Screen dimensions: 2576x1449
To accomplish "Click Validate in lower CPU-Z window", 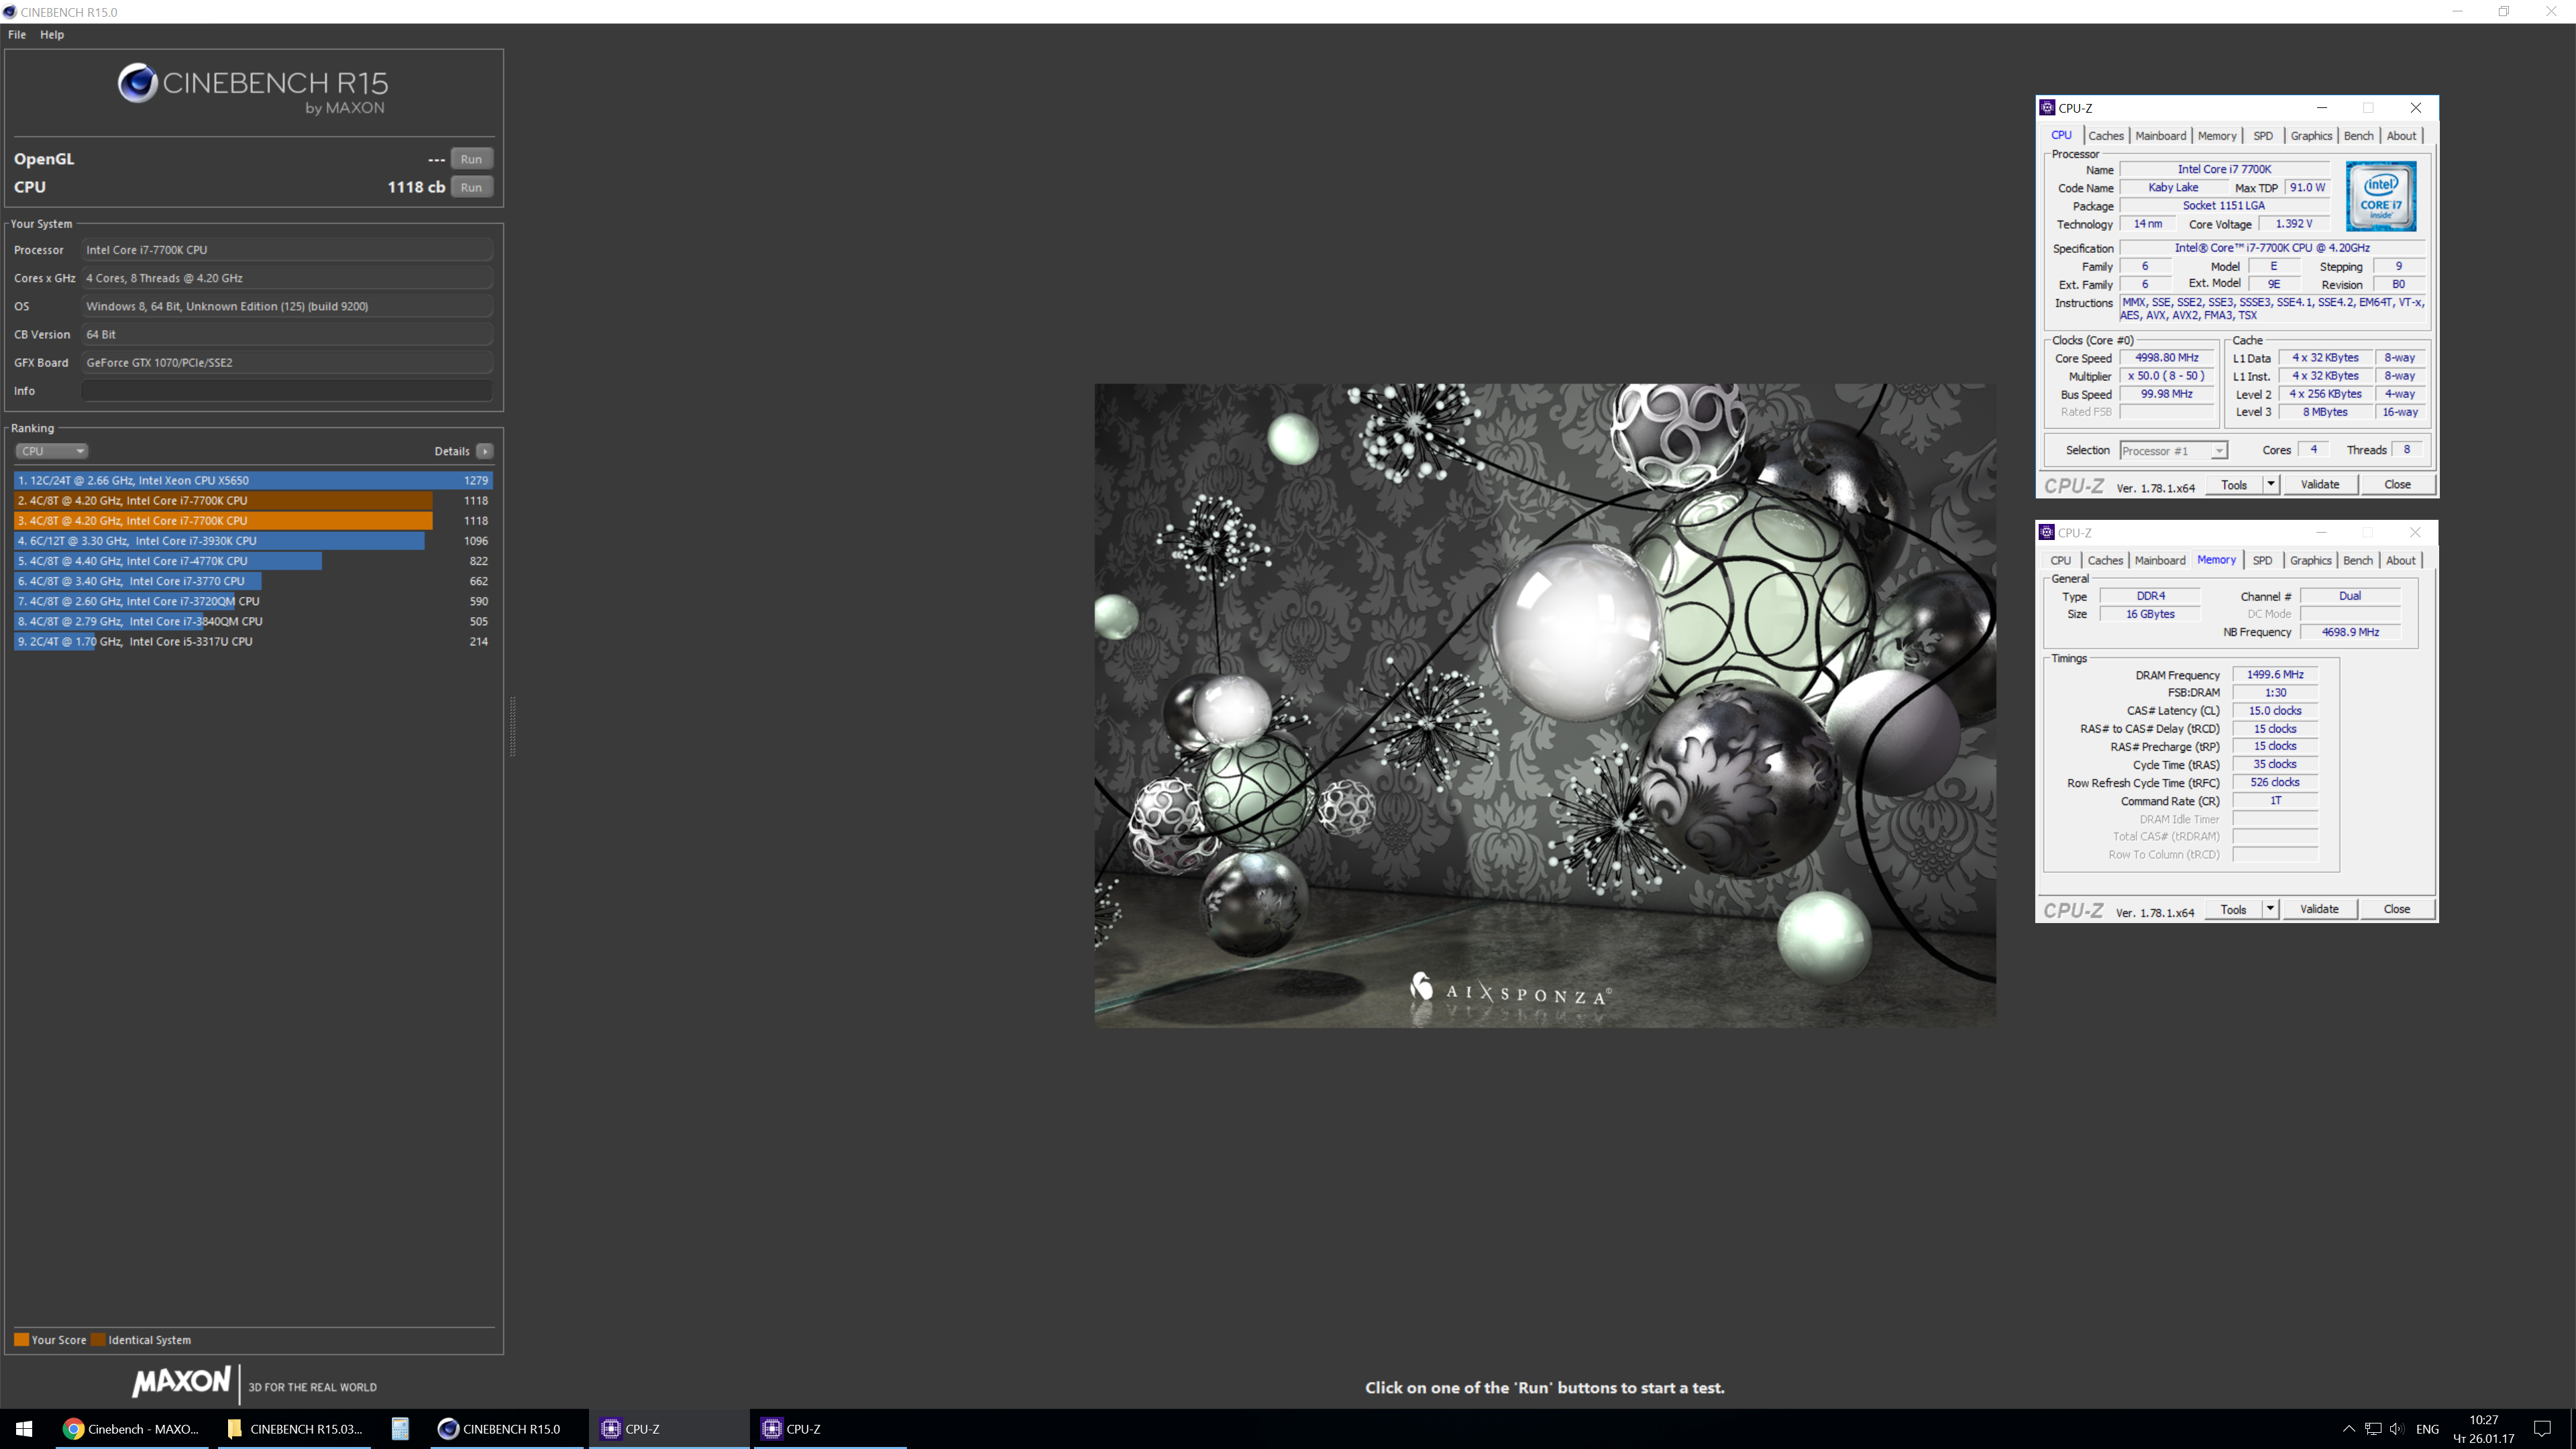I will tap(2319, 909).
